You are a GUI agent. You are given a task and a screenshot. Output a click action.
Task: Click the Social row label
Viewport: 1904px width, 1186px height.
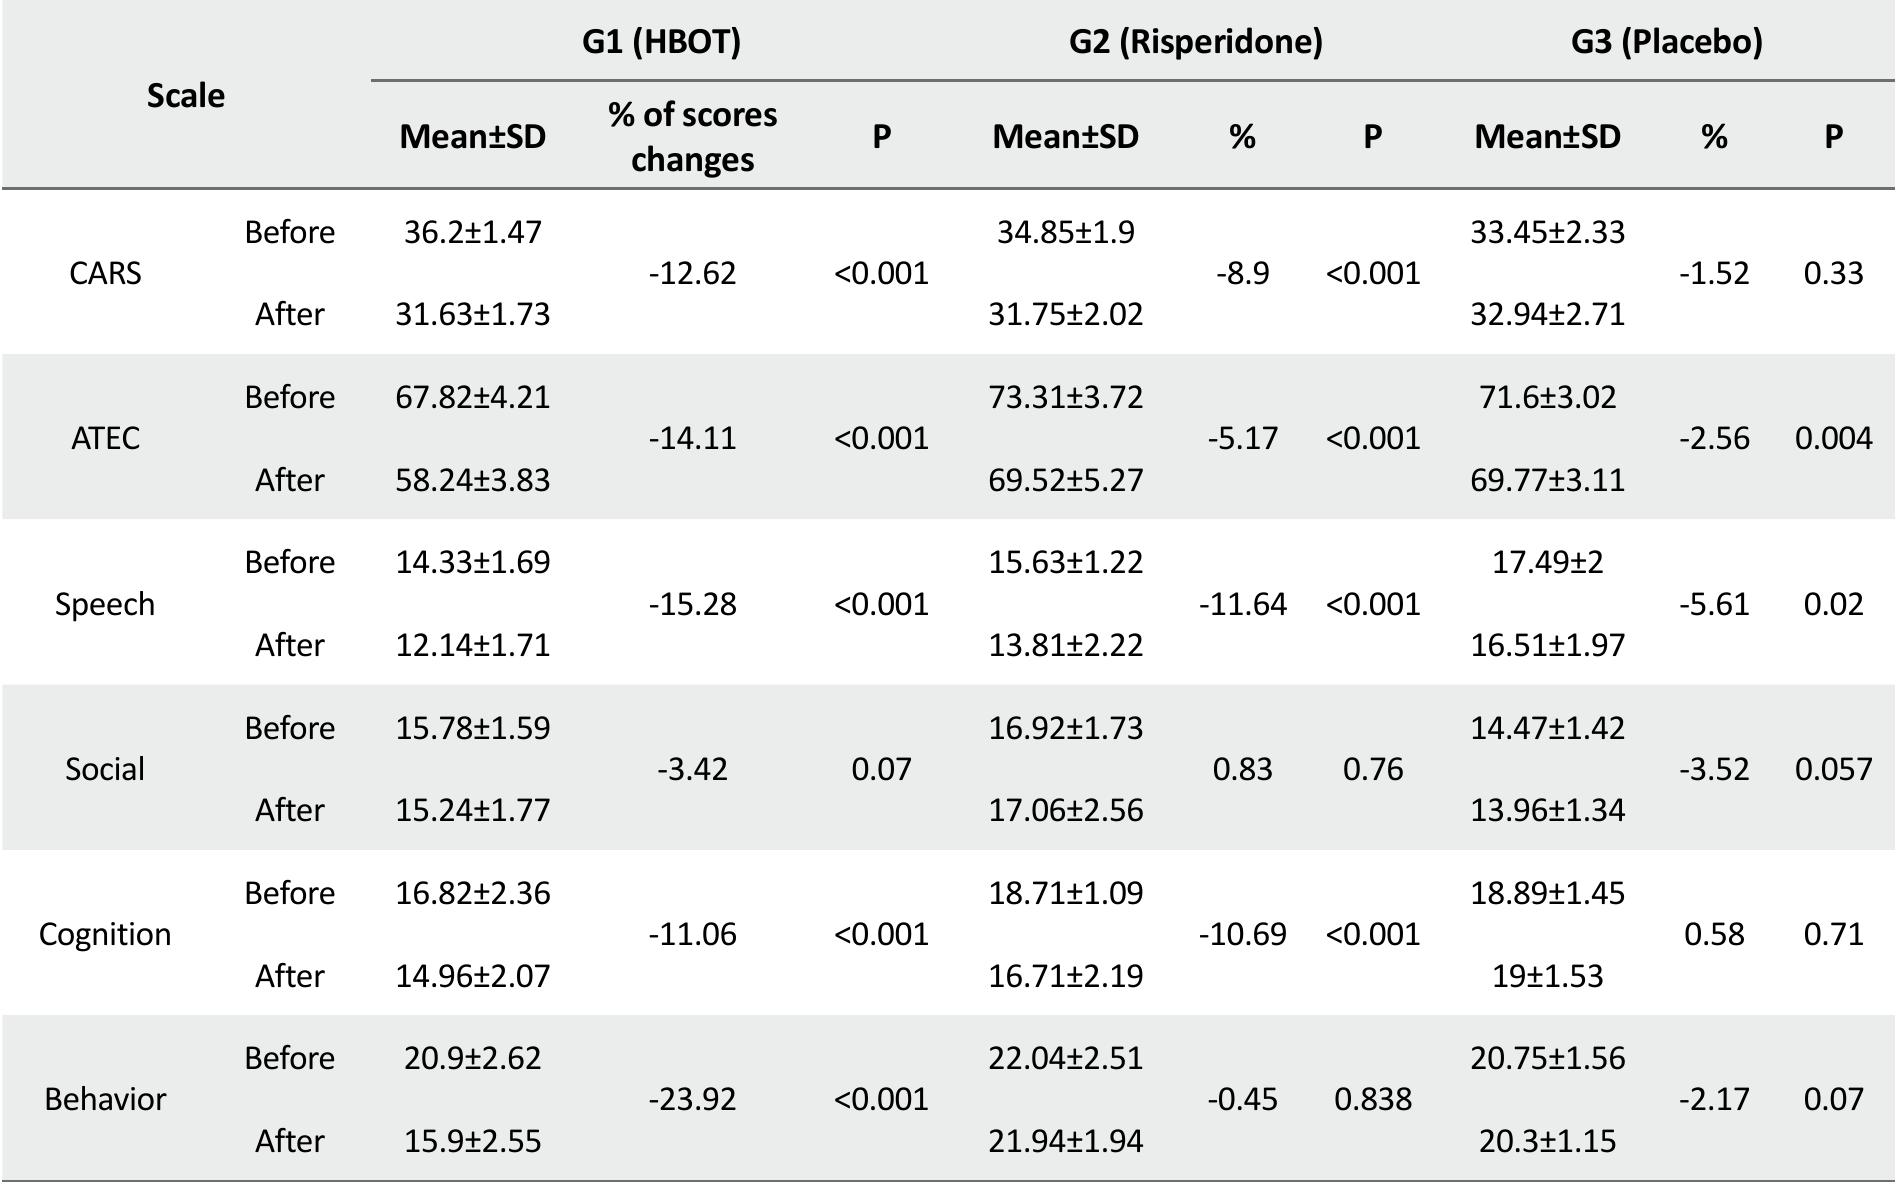click(105, 769)
